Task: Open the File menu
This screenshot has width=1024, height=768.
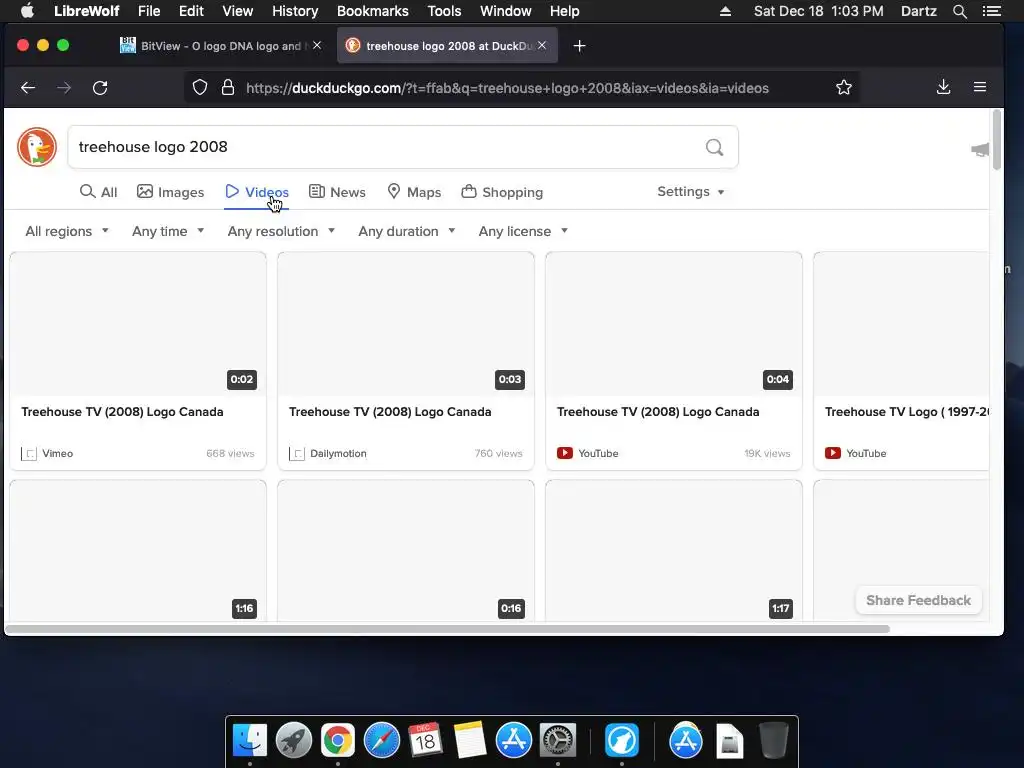Action: [149, 11]
